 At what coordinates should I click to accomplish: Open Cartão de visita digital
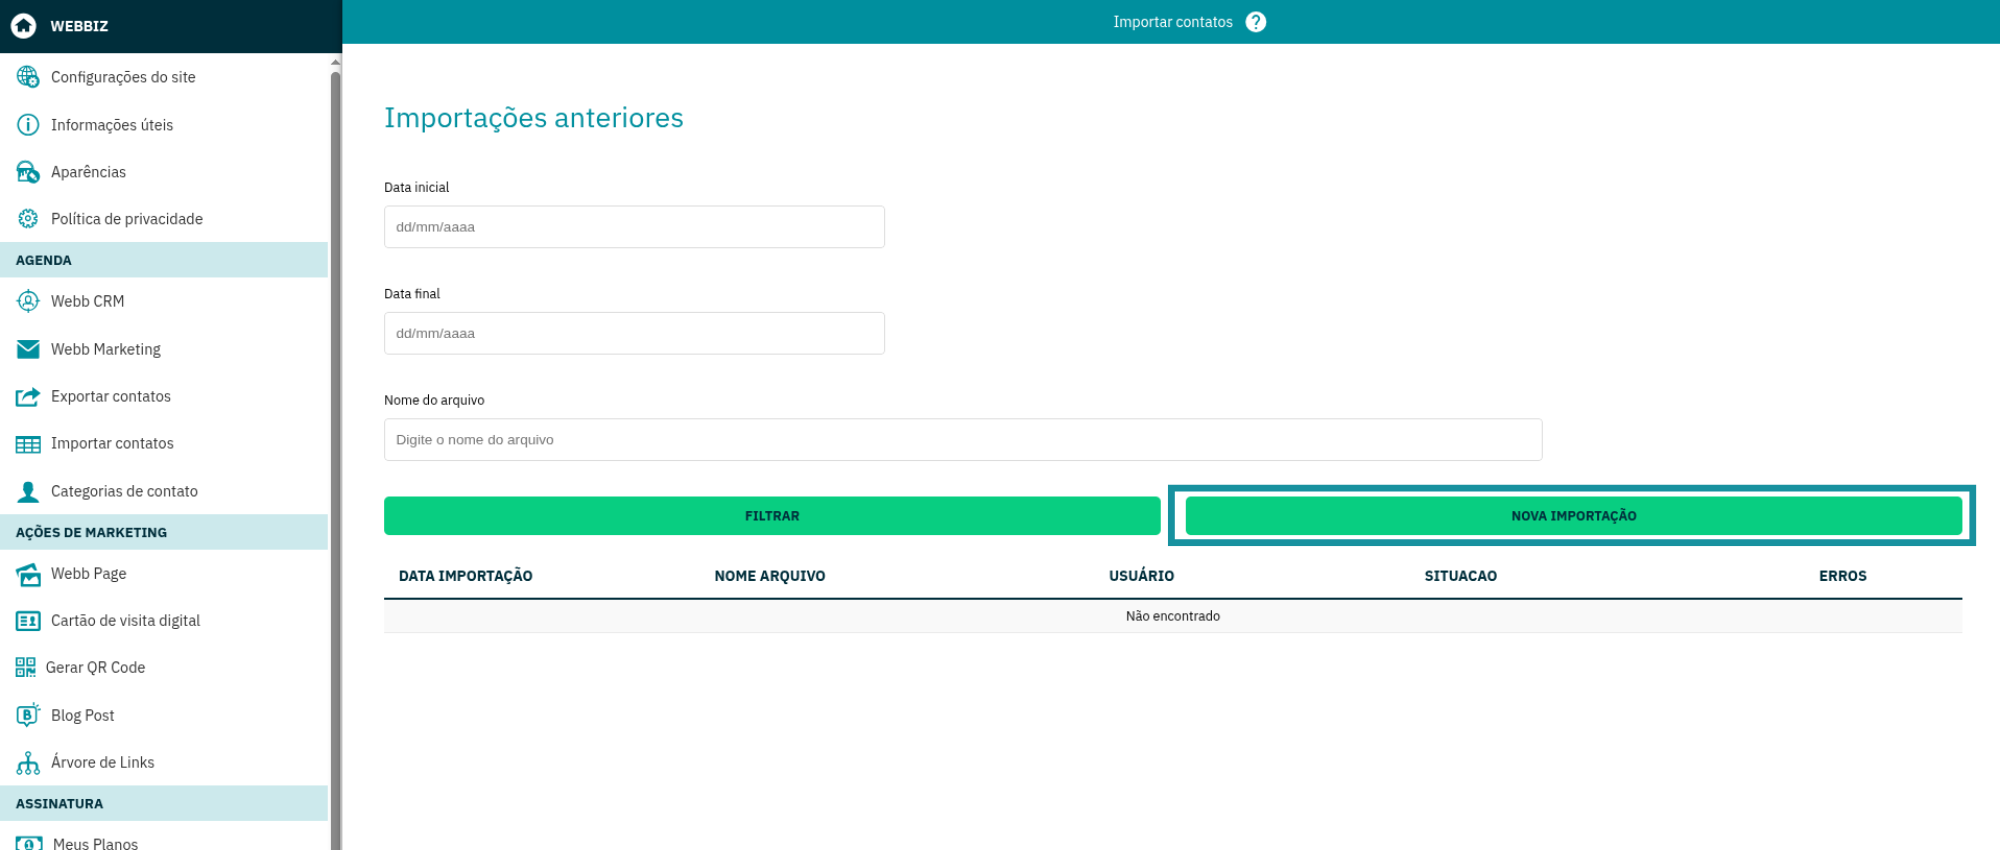[x=125, y=621]
